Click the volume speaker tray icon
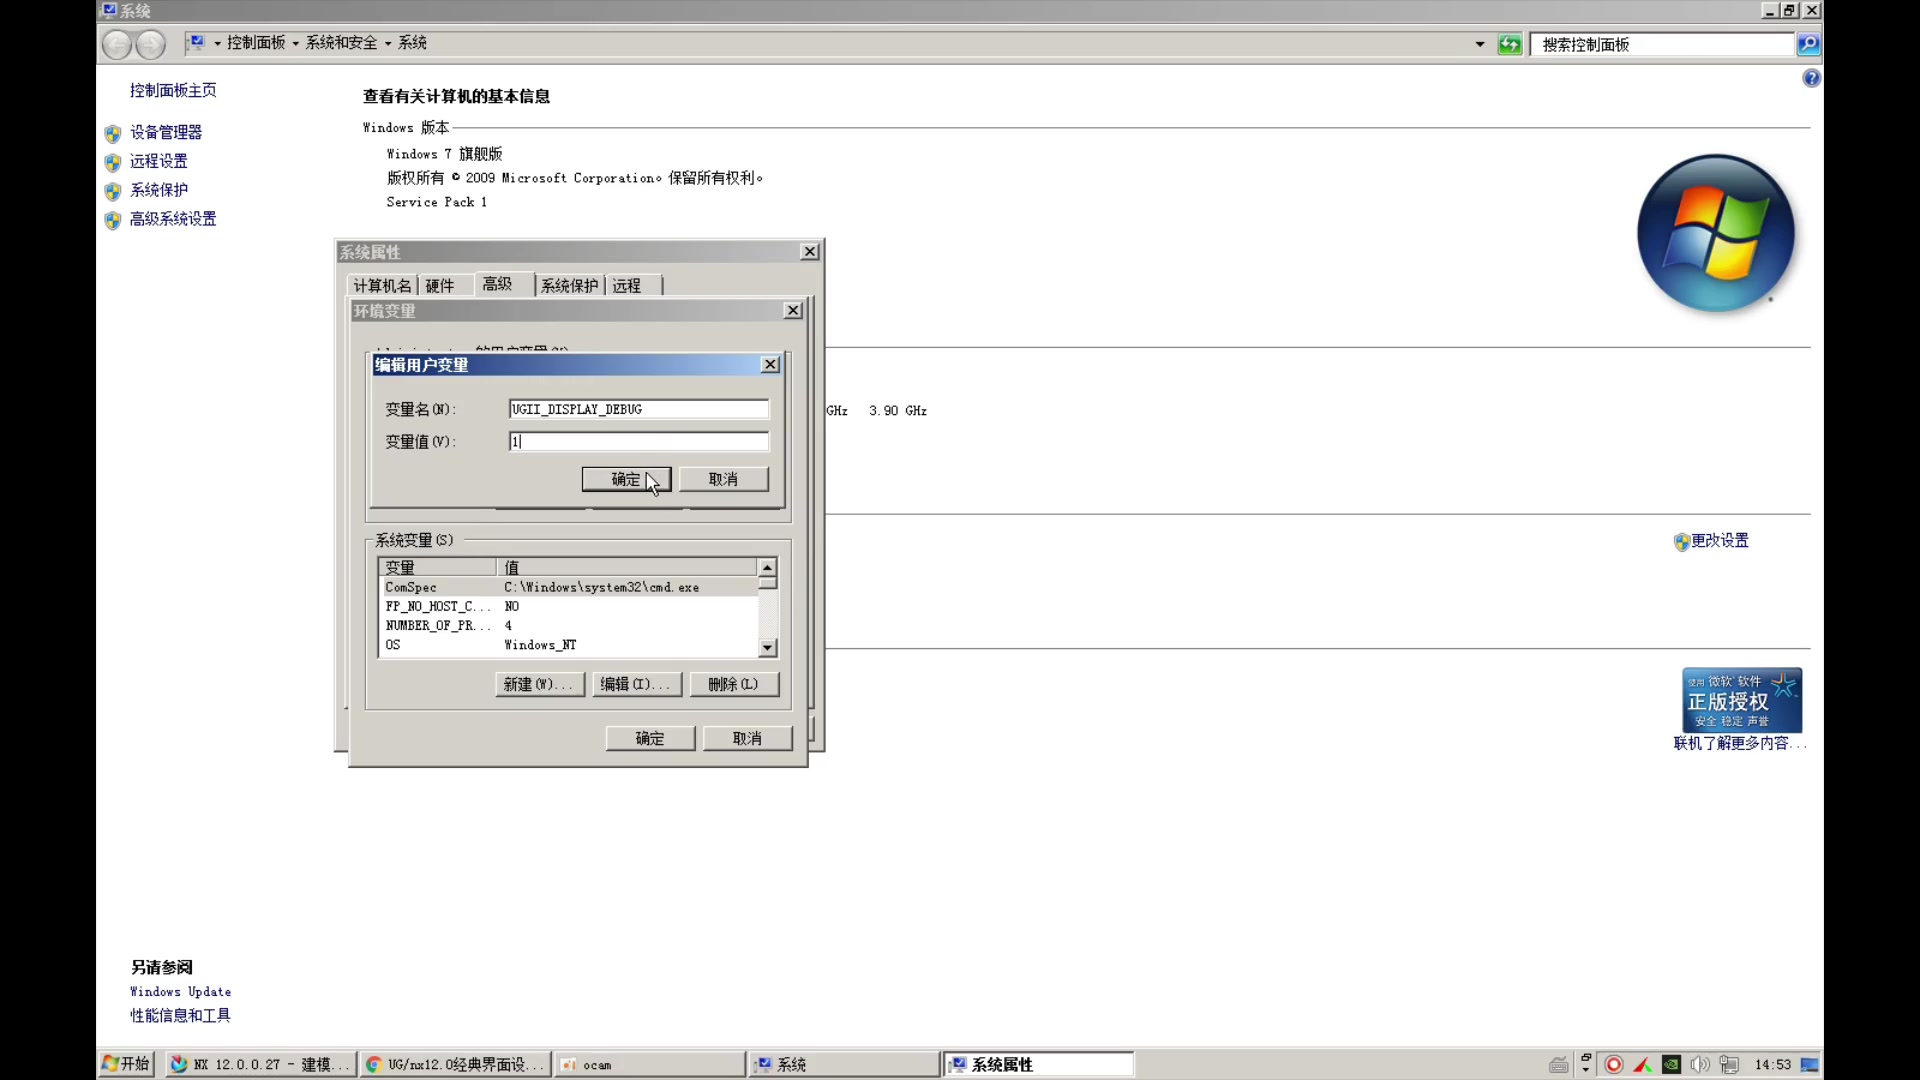The image size is (1920, 1080). point(1699,1064)
